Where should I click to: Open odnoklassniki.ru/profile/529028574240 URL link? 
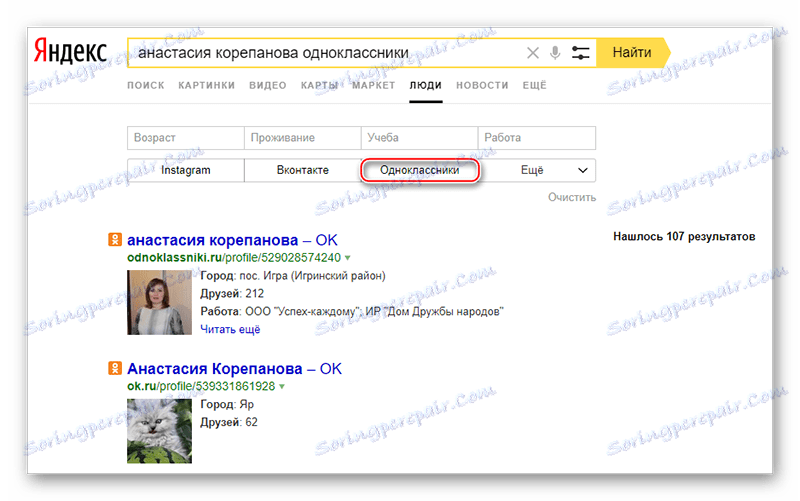pyautogui.click(x=234, y=258)
